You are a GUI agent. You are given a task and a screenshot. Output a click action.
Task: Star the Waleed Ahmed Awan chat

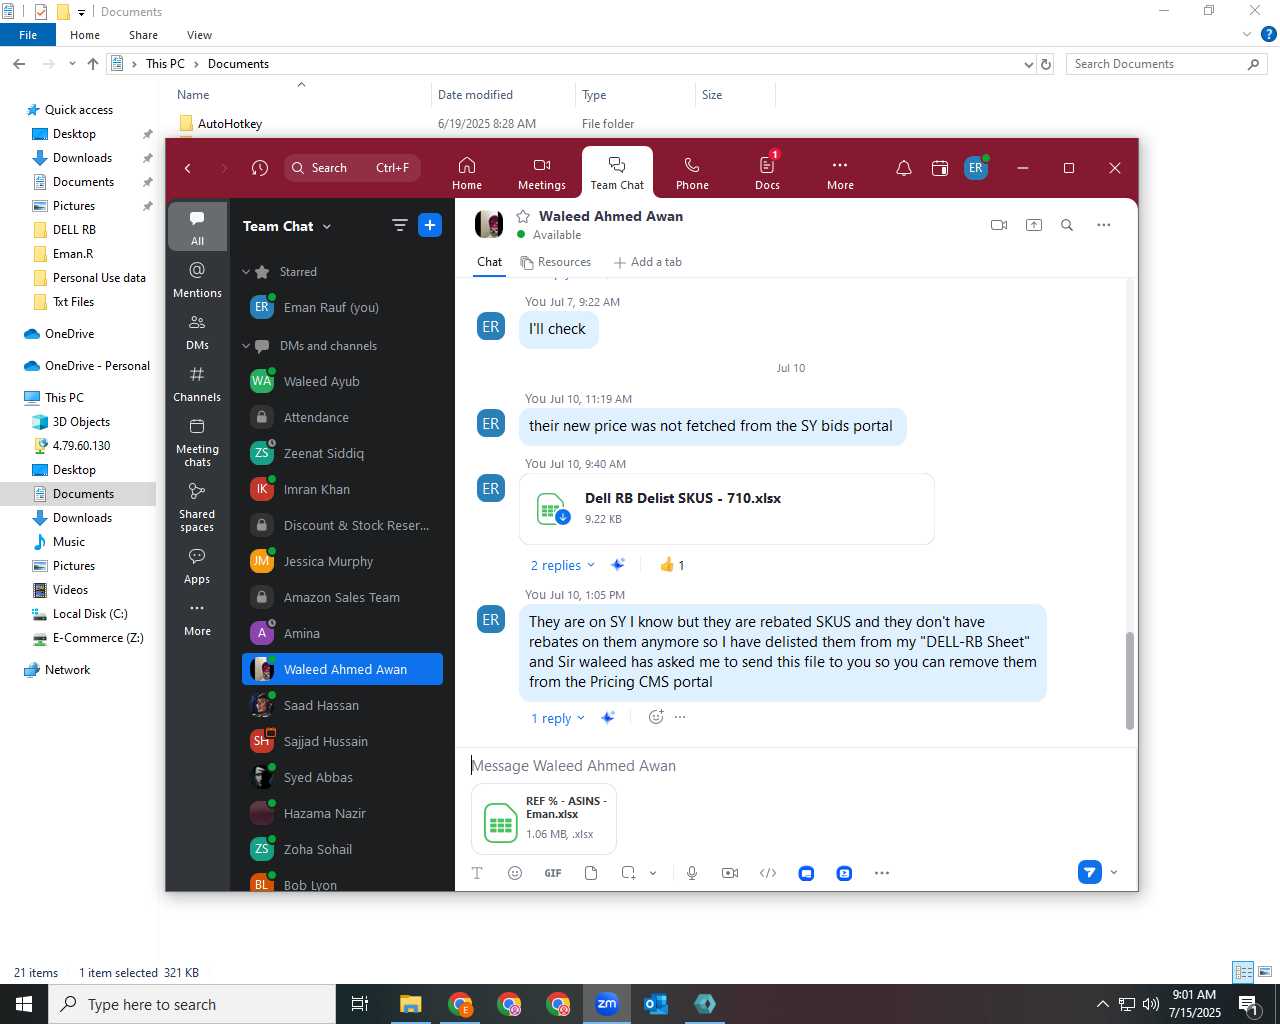click(523, 216)
